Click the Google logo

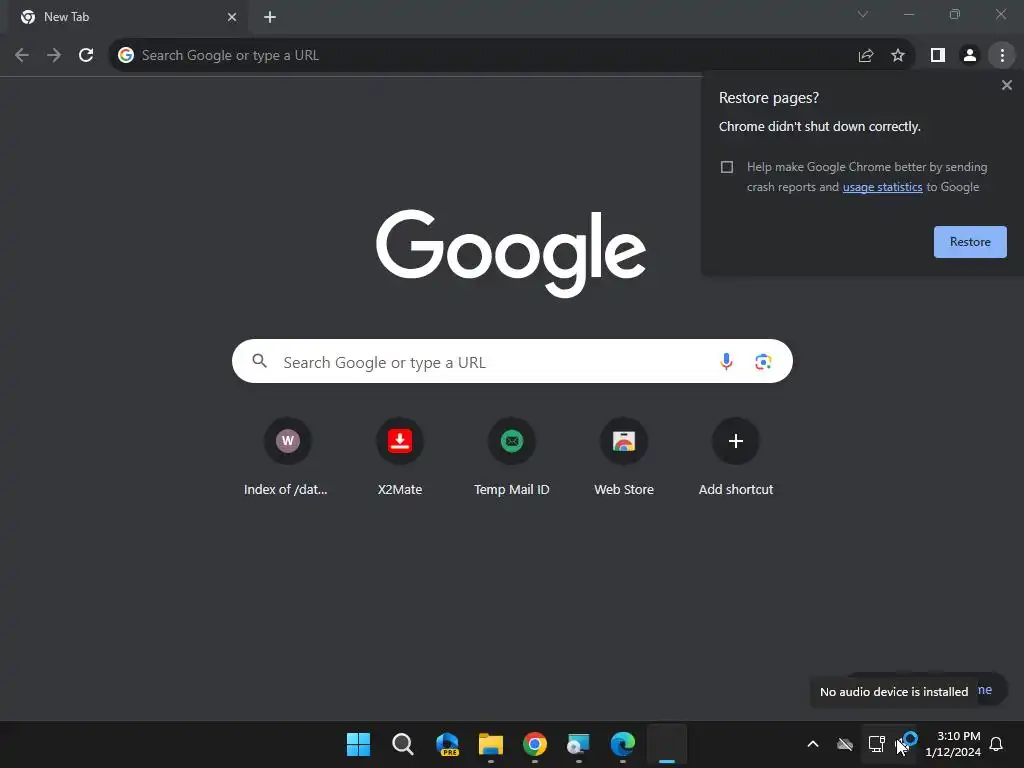511,253
